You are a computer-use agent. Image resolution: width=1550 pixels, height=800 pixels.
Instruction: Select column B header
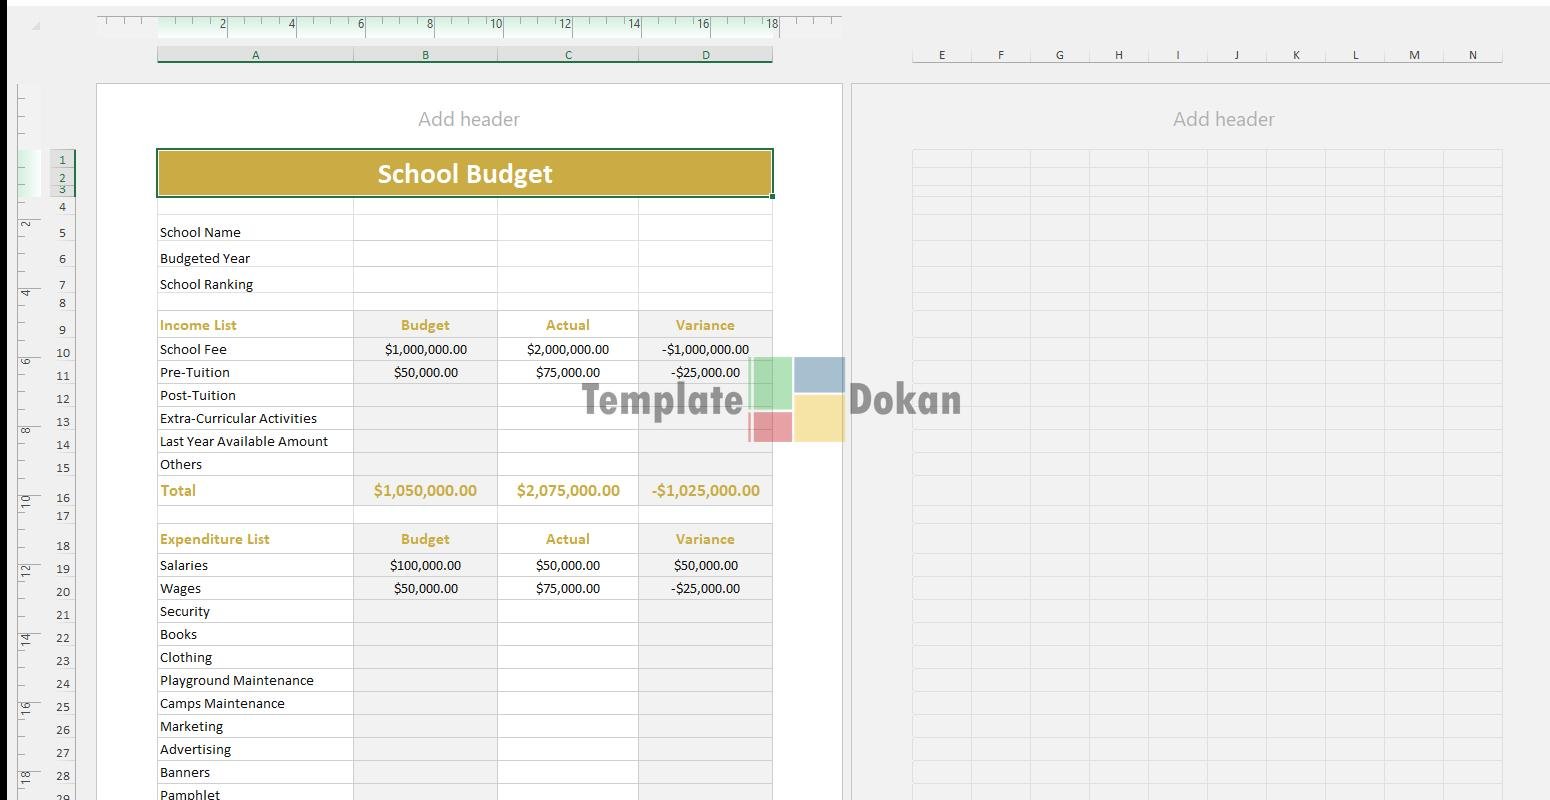pos(425,55)
